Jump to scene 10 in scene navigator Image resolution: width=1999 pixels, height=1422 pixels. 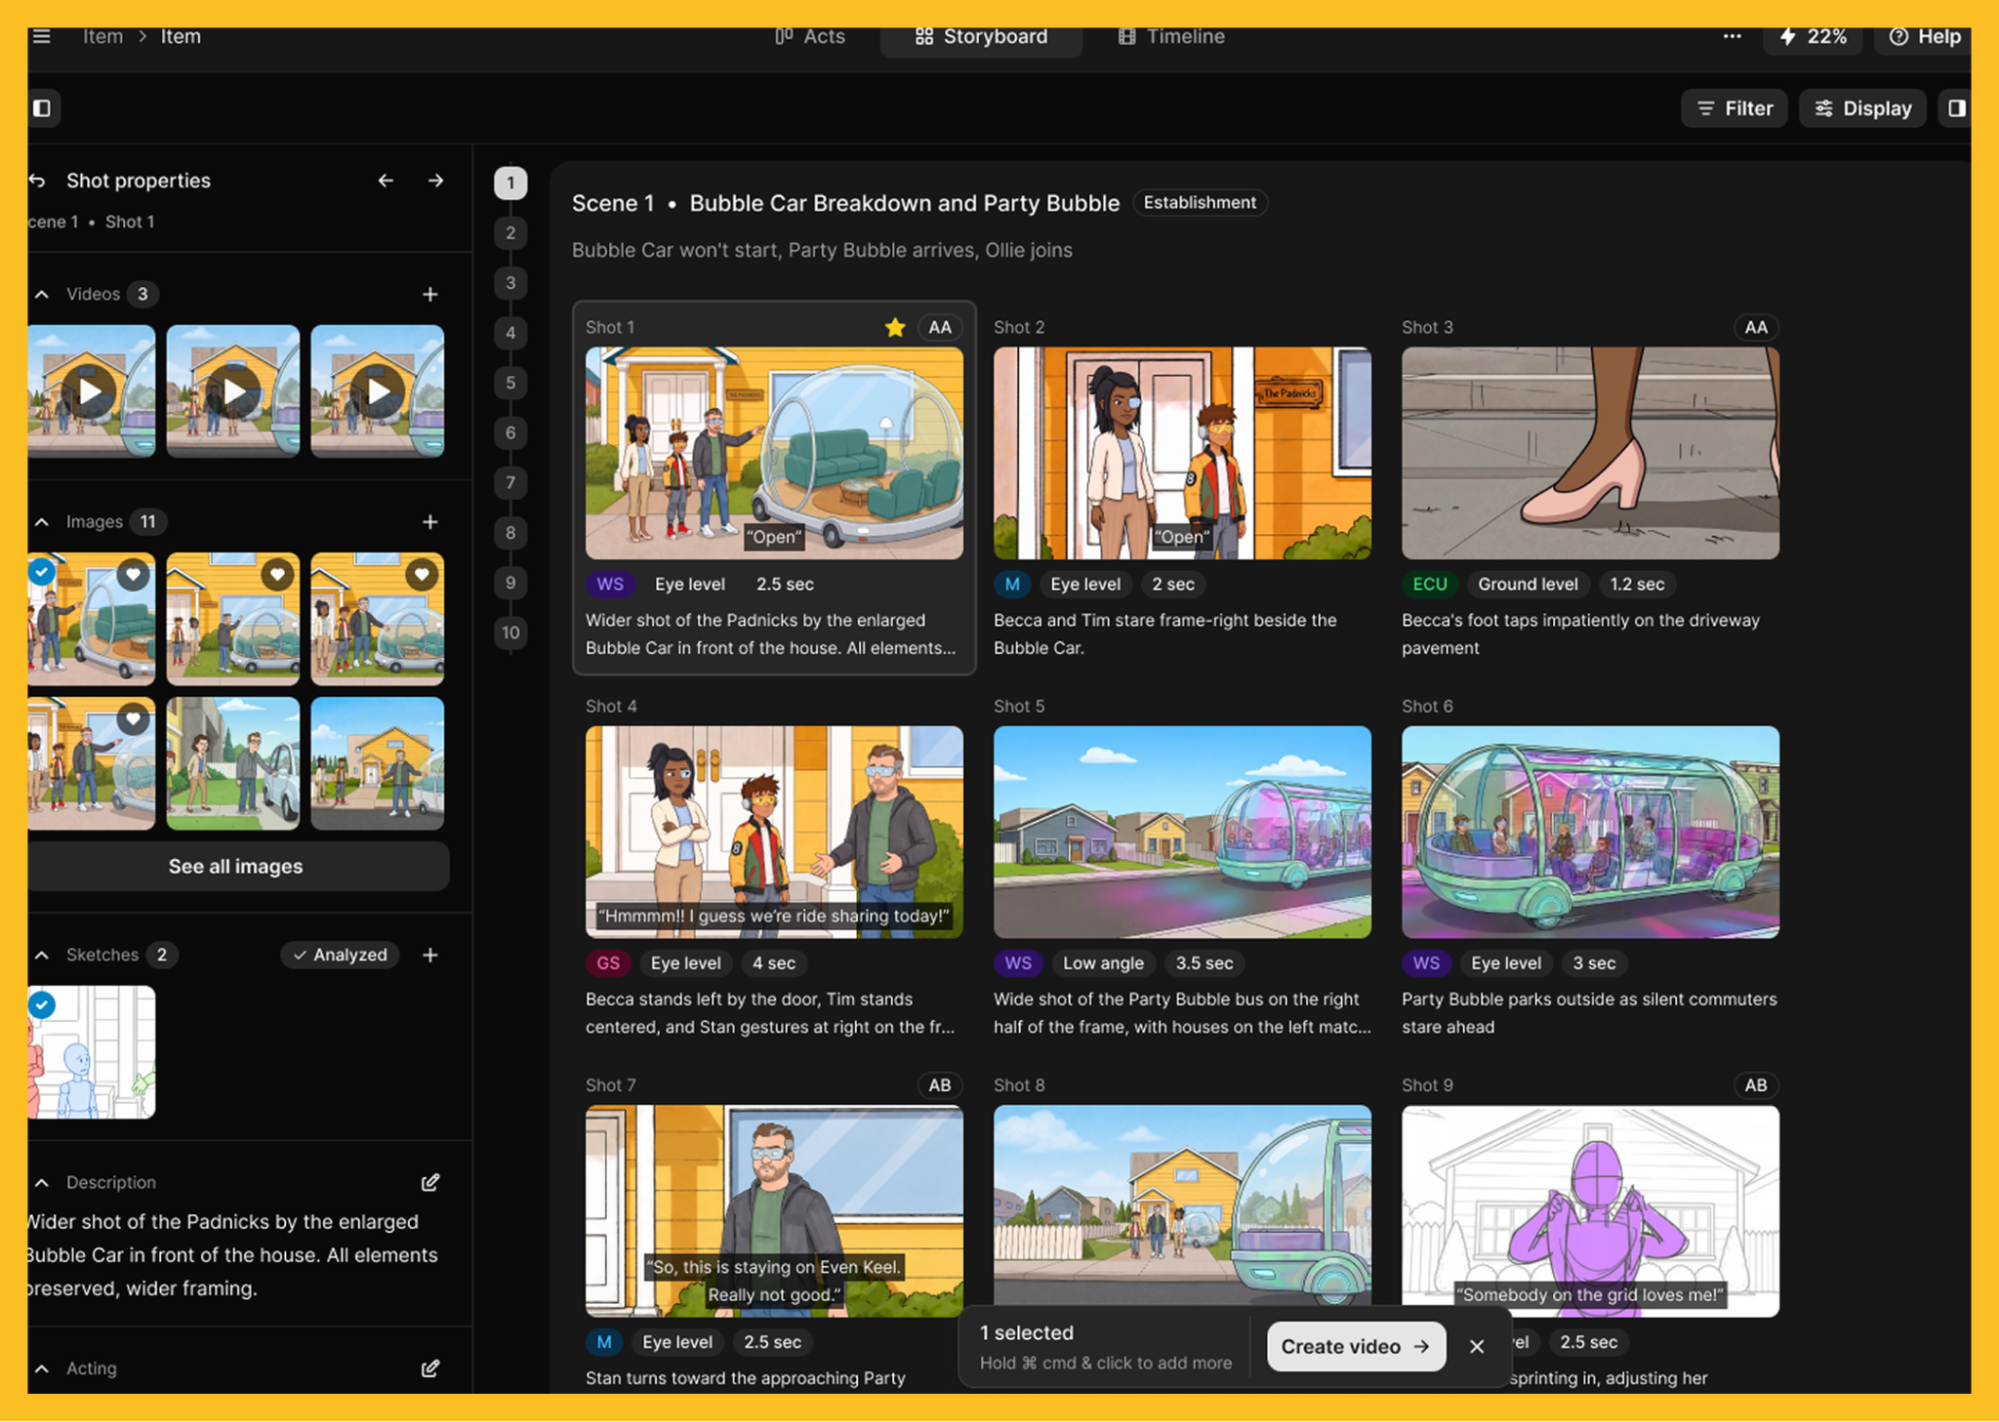(511, 633)
